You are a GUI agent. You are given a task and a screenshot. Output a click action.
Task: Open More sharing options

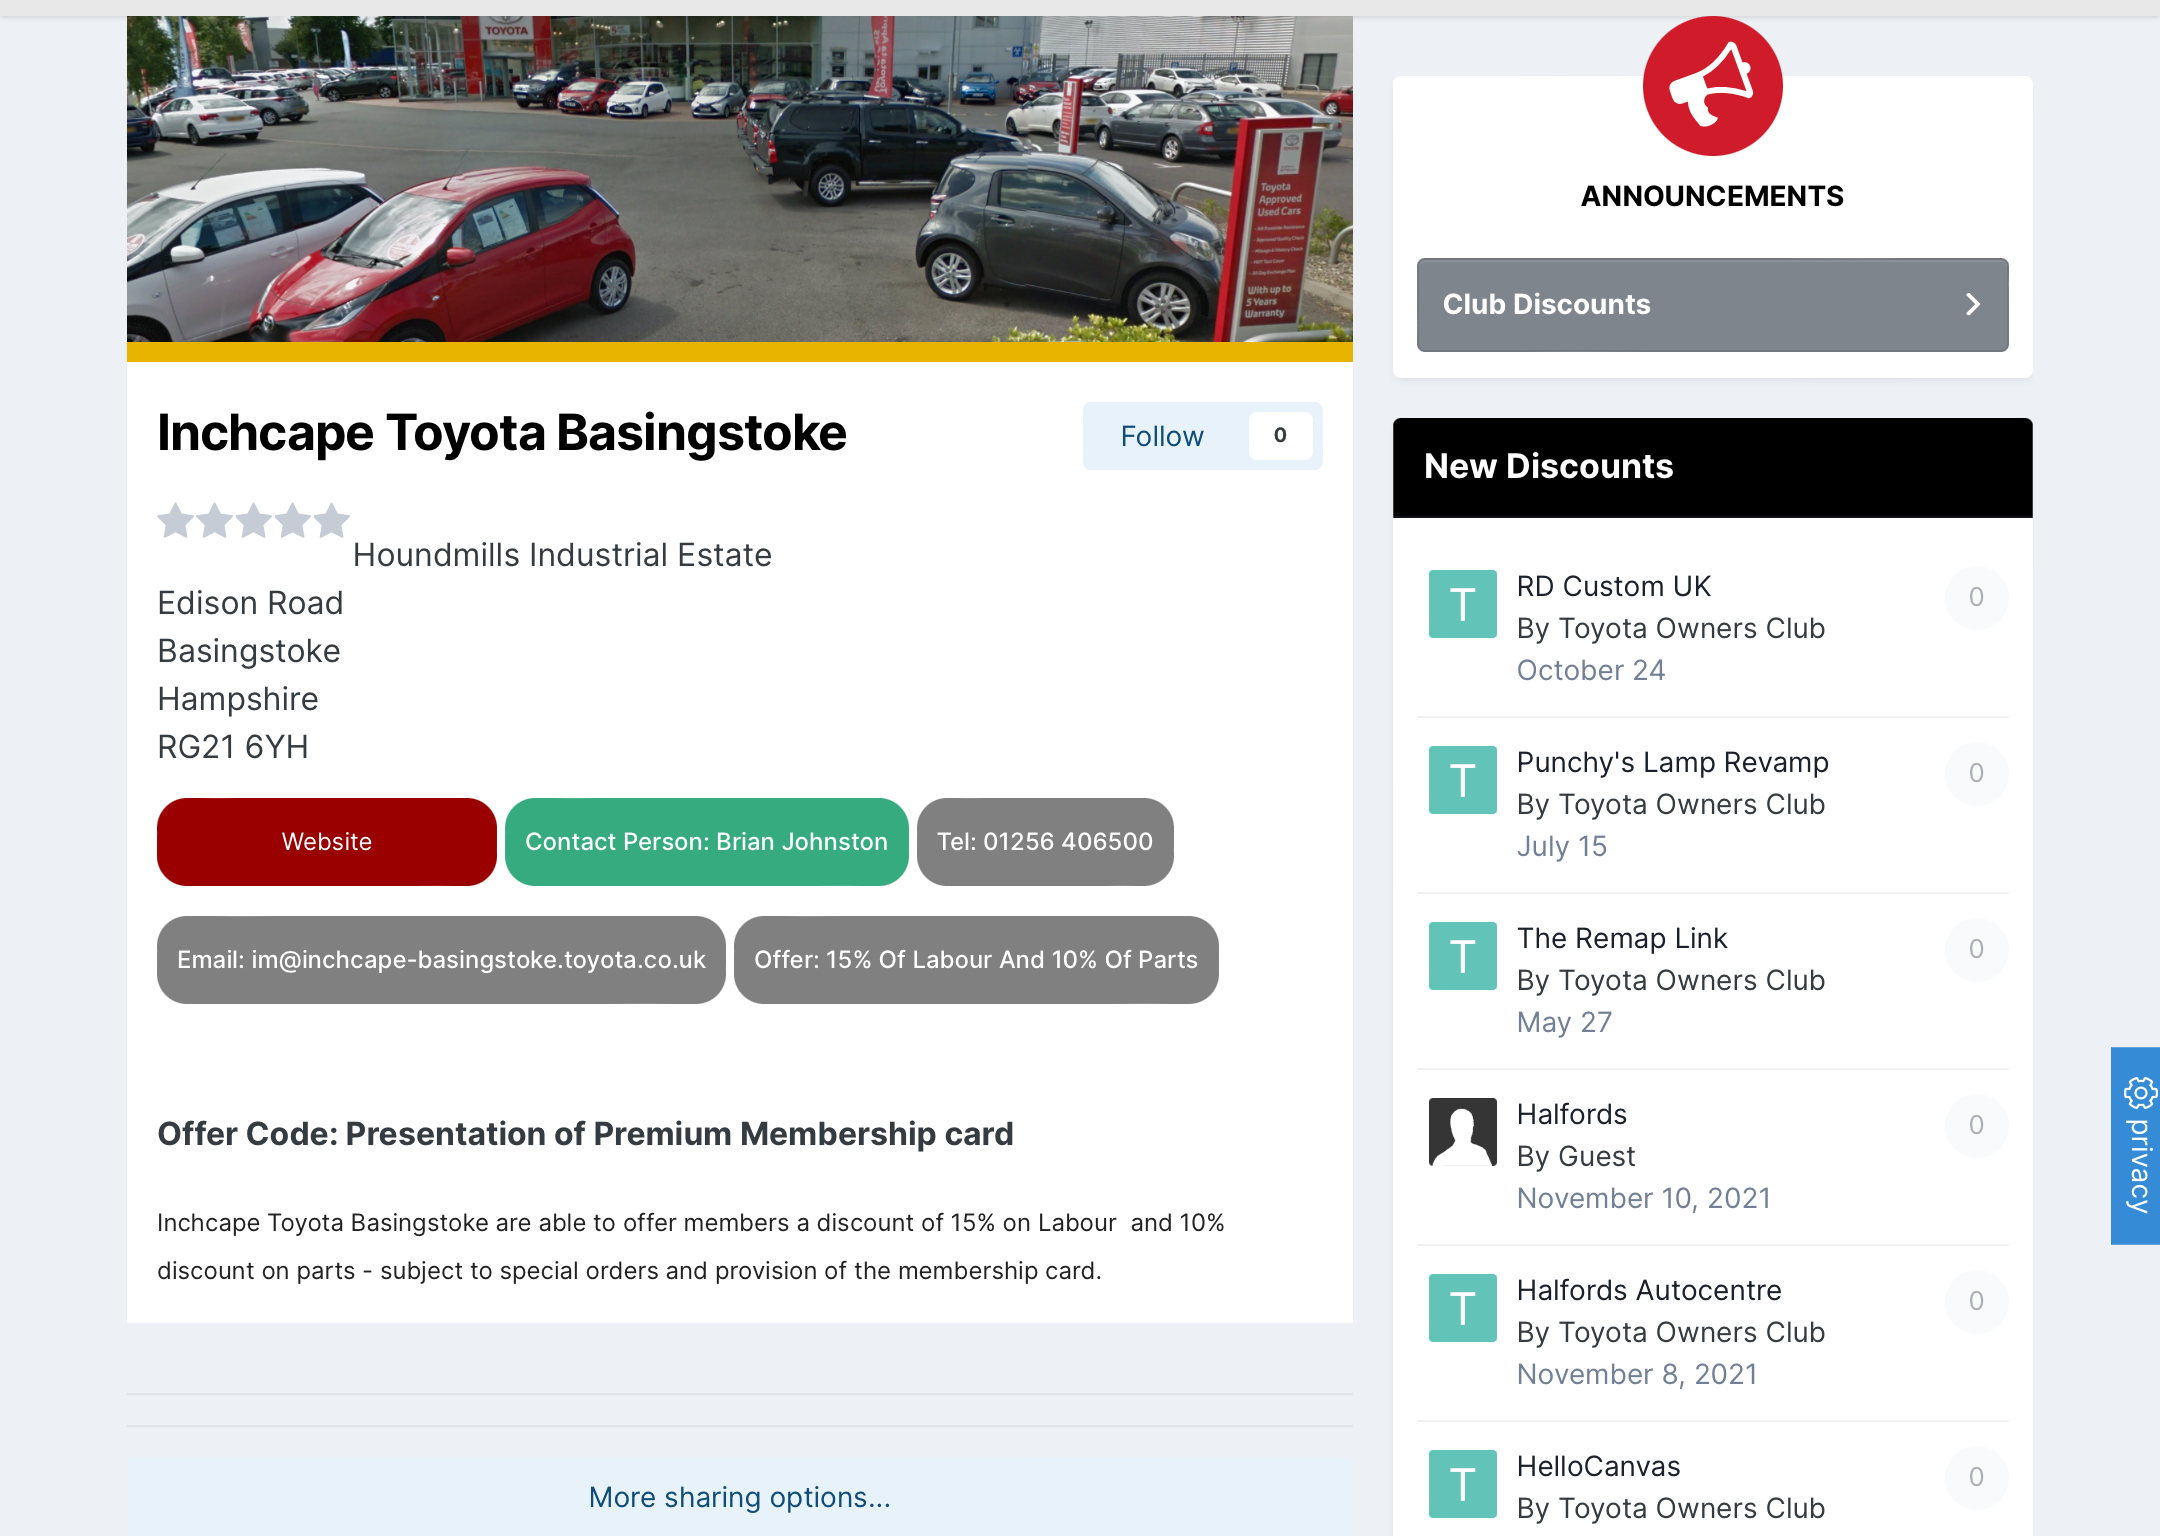[739, 1497]
